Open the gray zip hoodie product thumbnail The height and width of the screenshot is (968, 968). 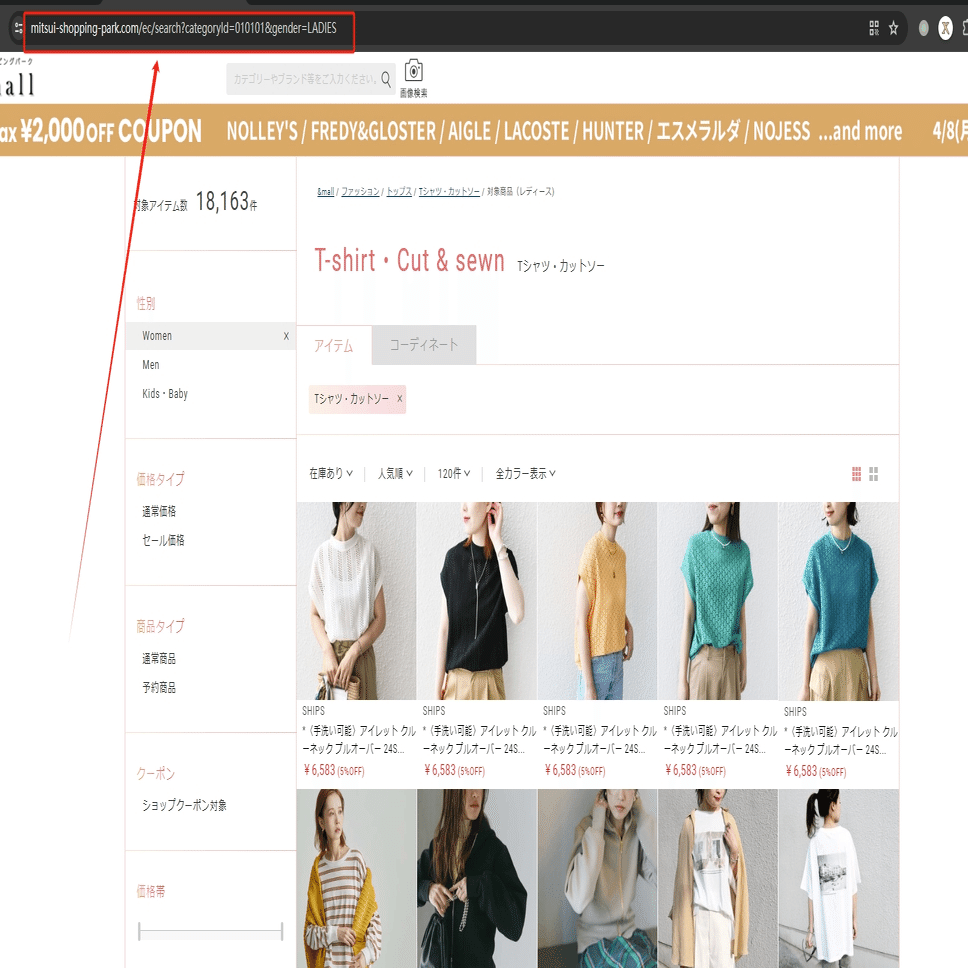[597, 878]
